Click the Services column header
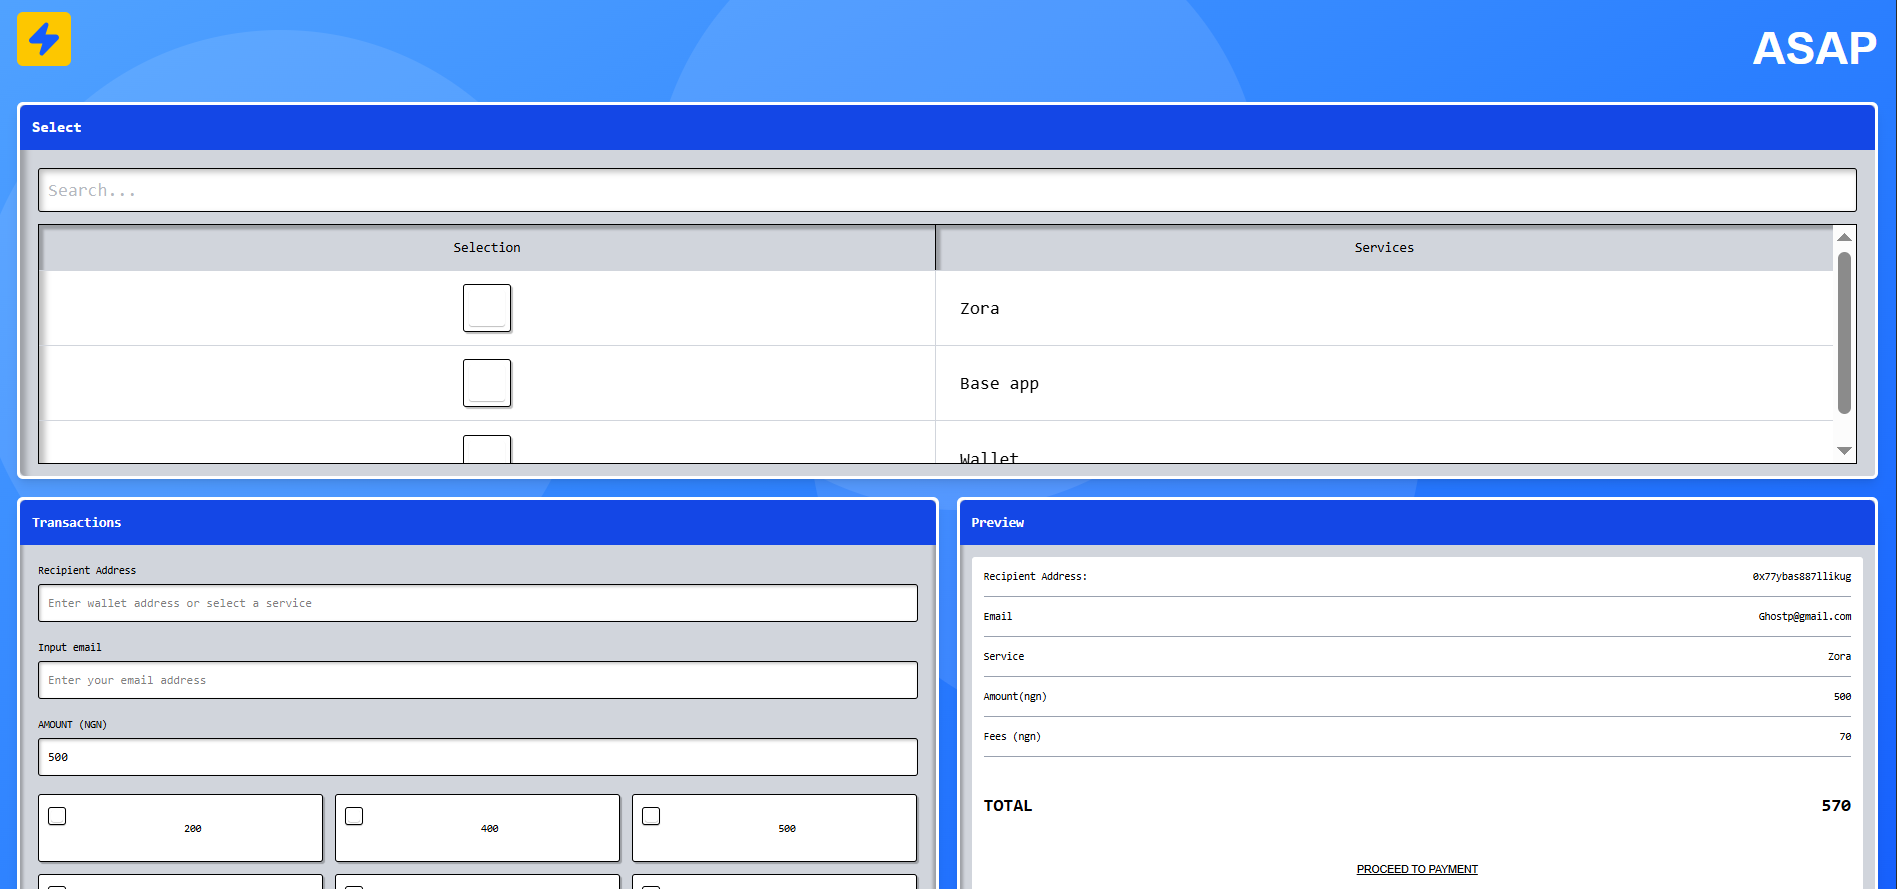 coord(1383,248)
